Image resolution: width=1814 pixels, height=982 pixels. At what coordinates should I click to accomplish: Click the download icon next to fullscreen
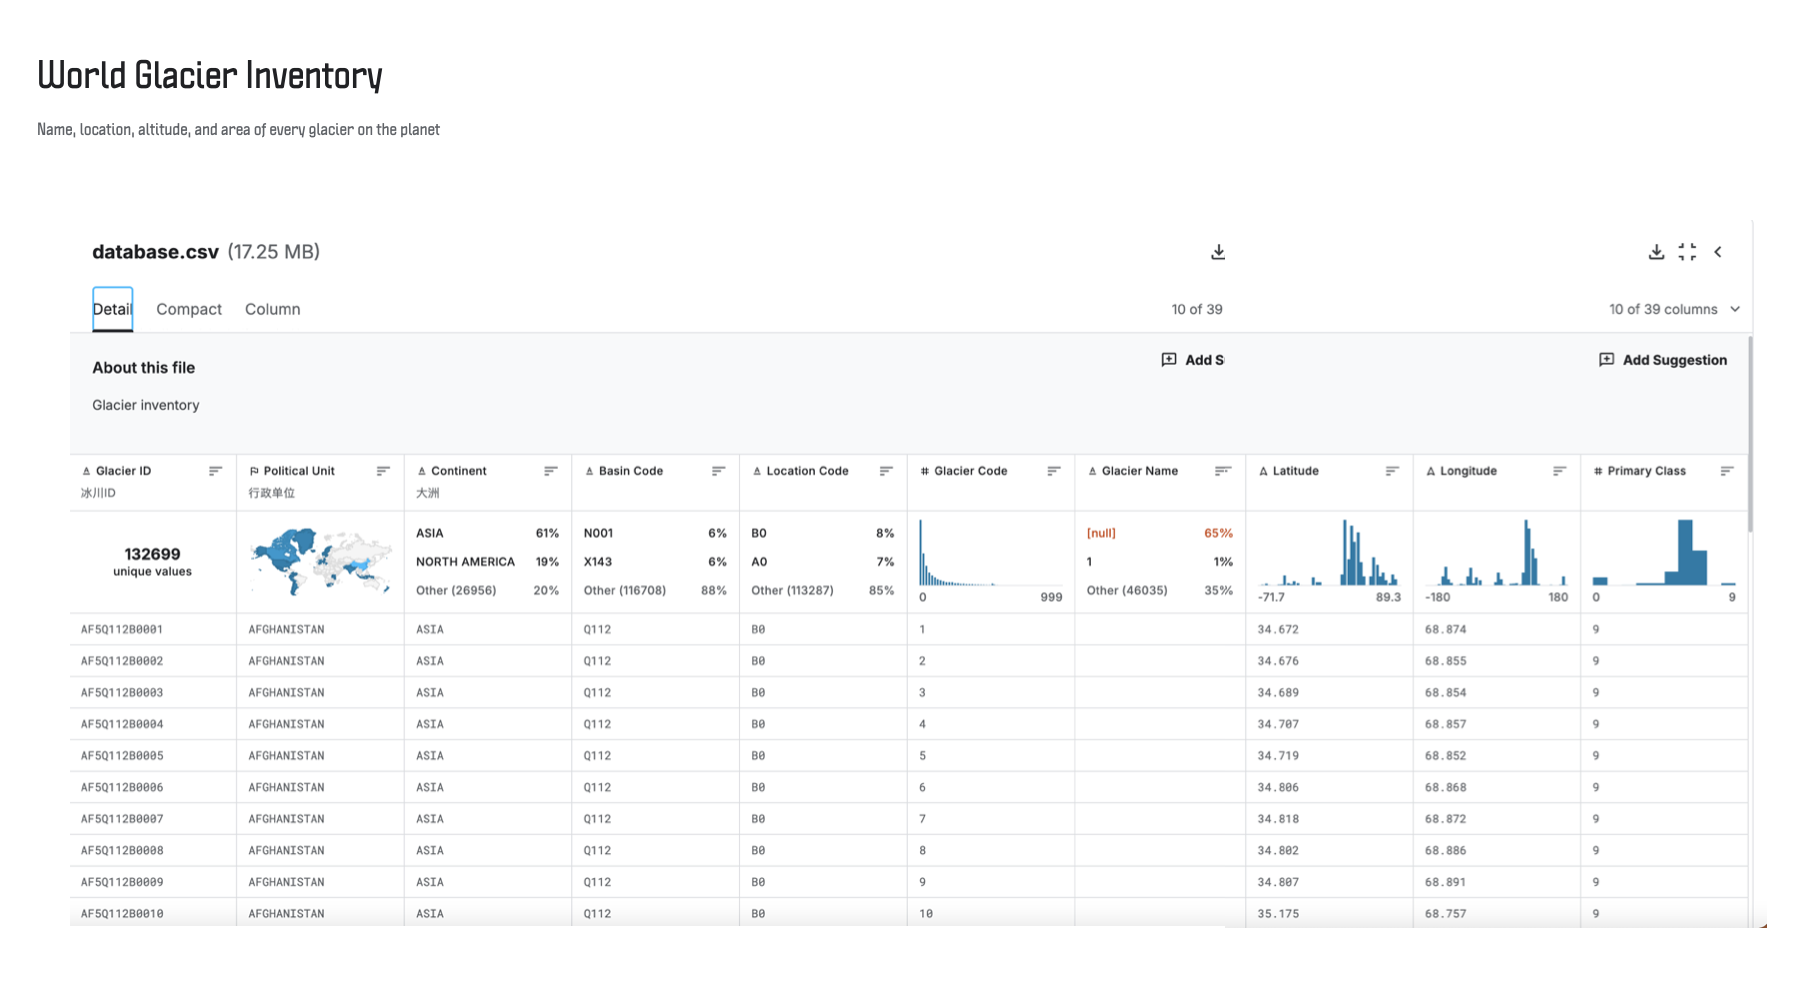coord(1656,252)
